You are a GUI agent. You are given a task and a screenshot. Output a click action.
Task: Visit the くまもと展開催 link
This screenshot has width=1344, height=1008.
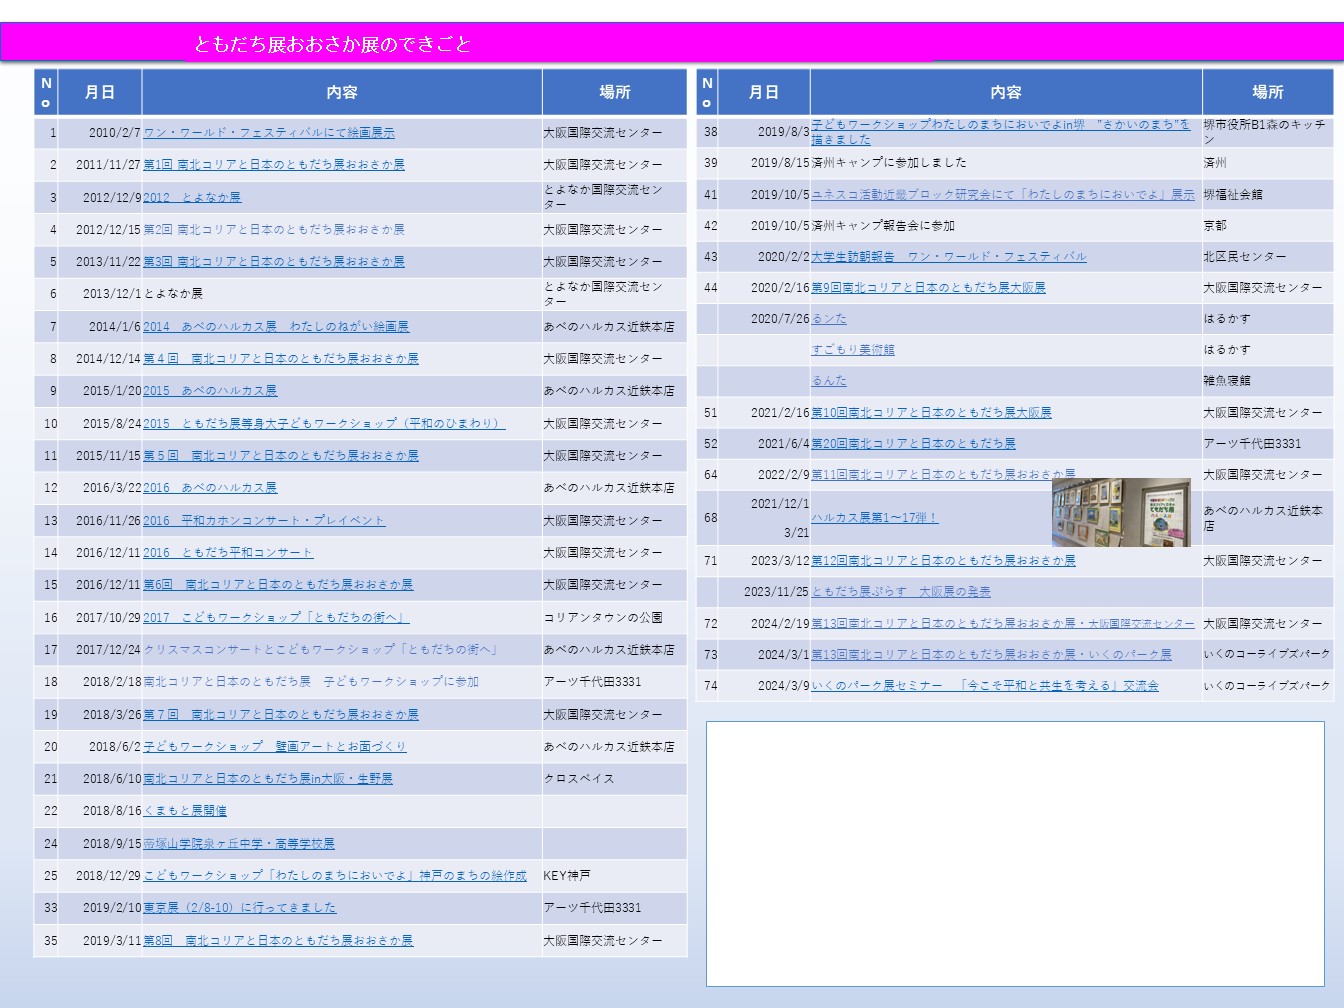coord(185,811)
